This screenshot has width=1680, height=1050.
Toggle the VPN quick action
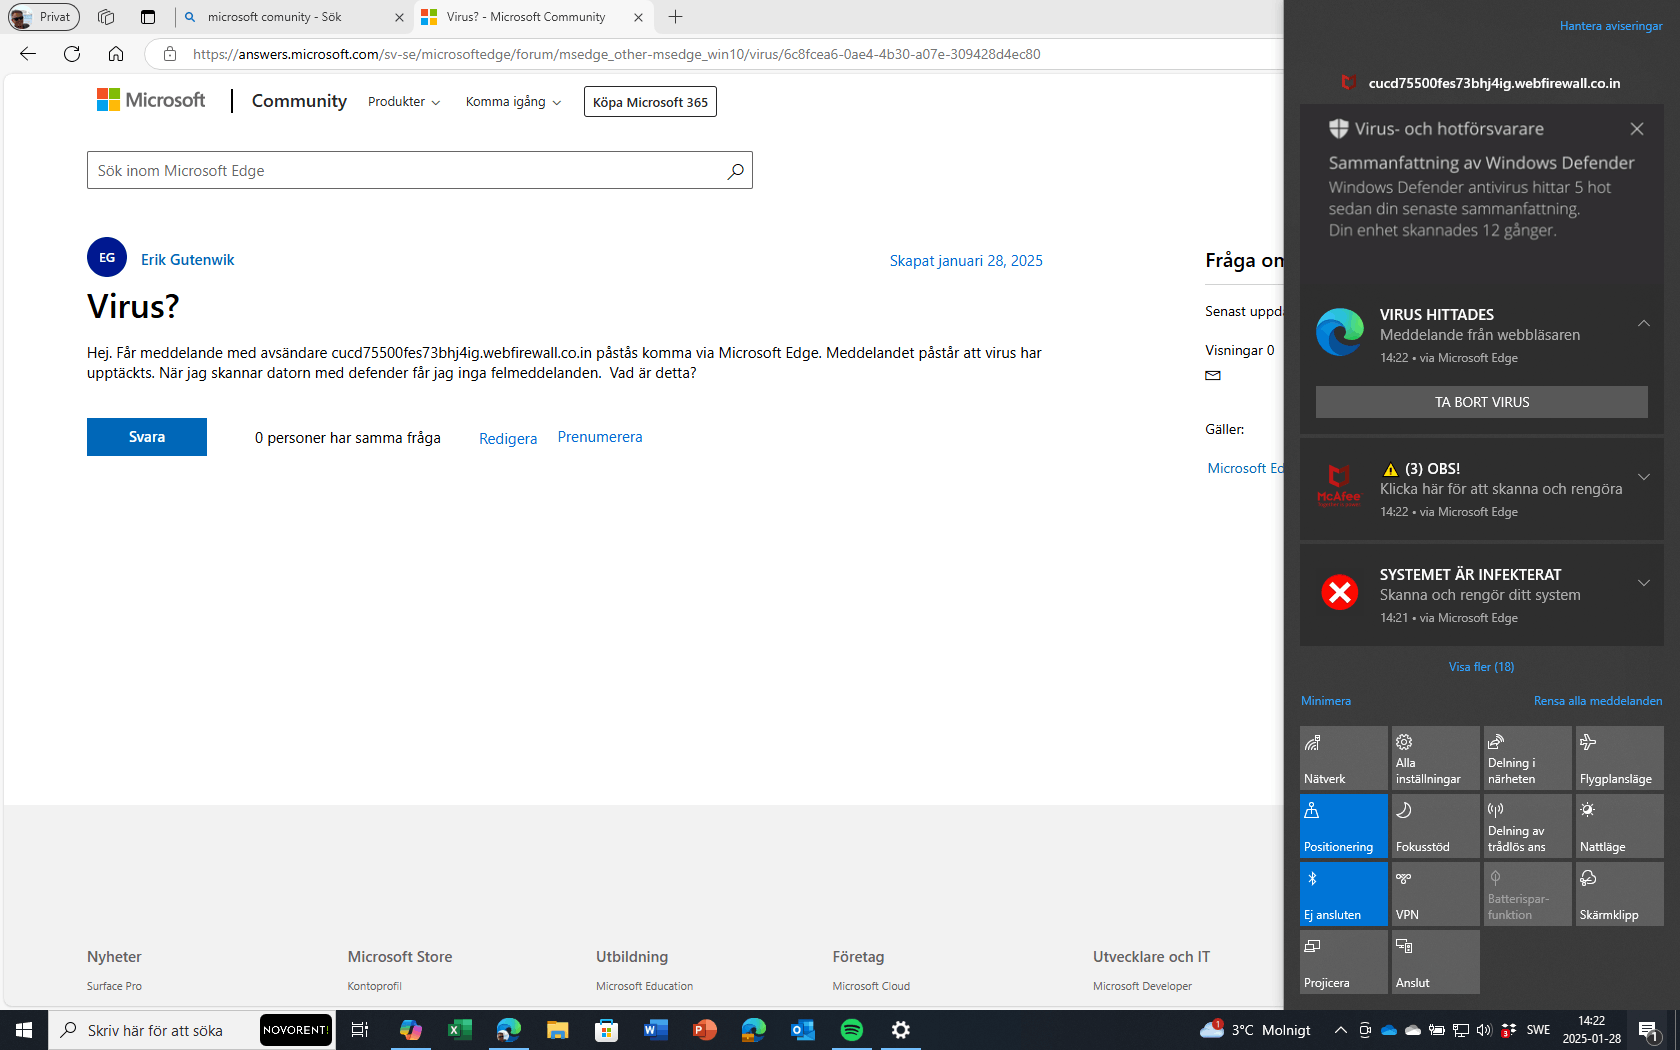[x=1435, y=894]
